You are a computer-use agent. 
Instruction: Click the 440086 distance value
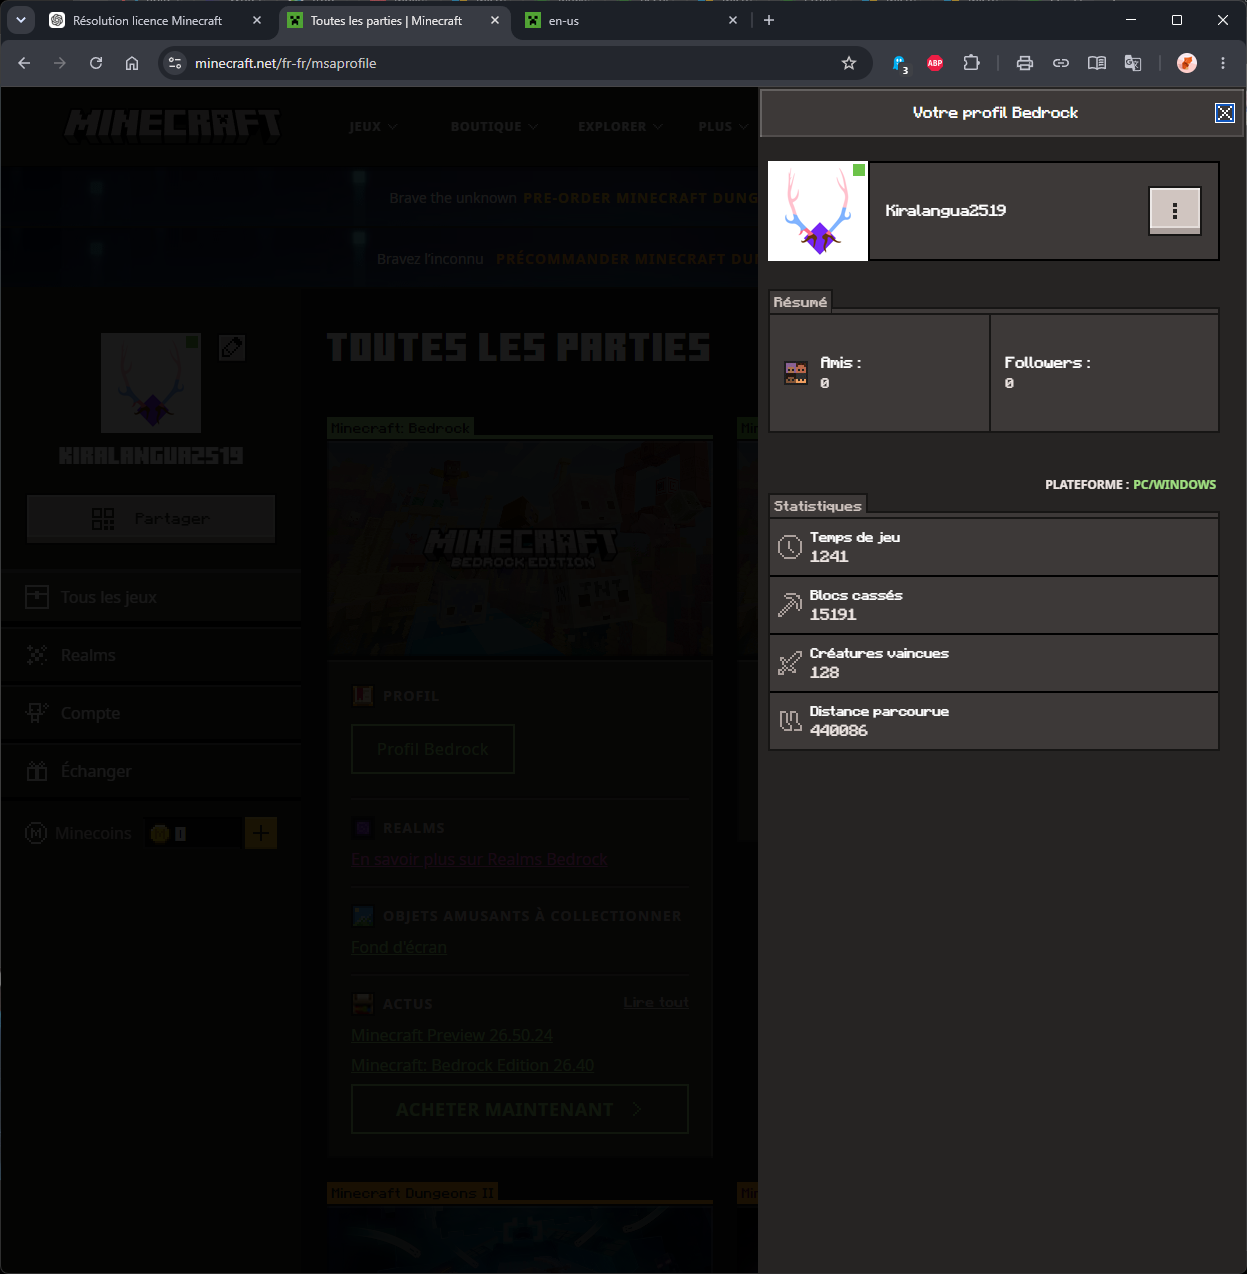(x=839, y=731)
